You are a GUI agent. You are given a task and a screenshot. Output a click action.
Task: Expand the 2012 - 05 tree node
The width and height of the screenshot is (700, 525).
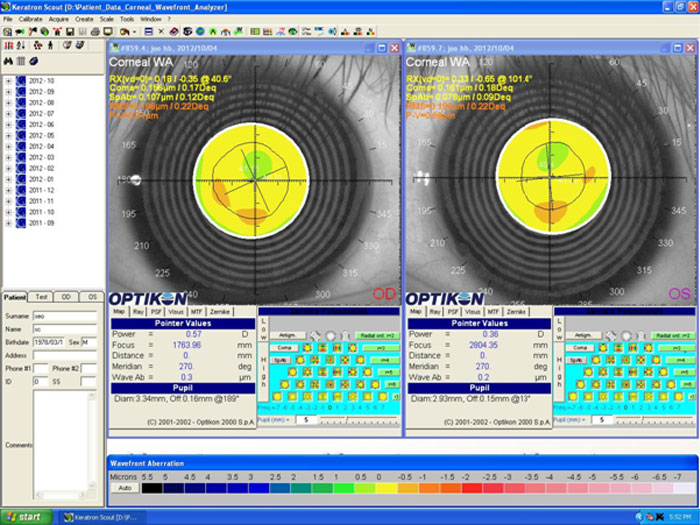(x=8, y=136)
